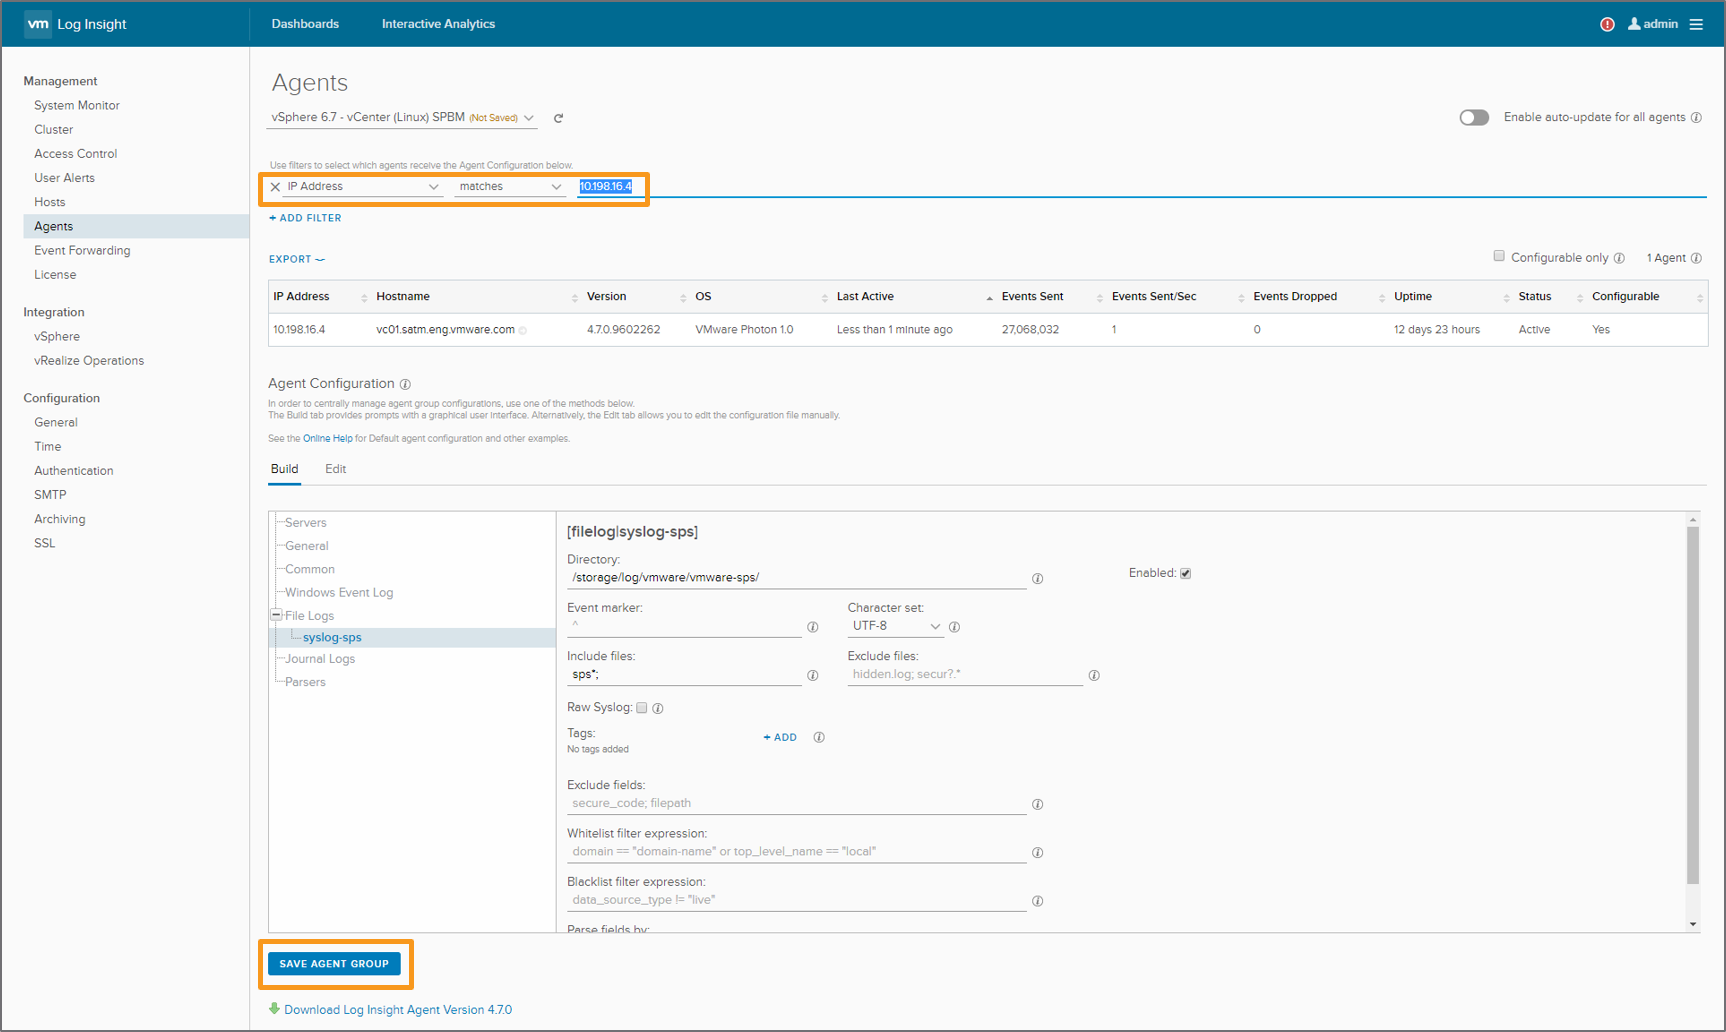
Task: Select Parsers in the tree
Action: pos(305,683)
